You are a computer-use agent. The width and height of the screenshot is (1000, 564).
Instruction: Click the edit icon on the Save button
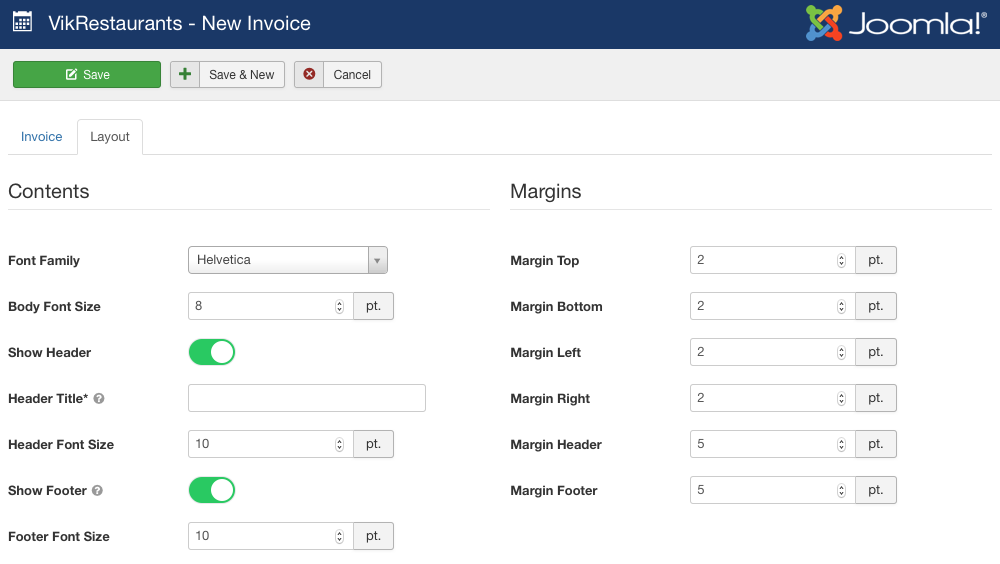71,75
